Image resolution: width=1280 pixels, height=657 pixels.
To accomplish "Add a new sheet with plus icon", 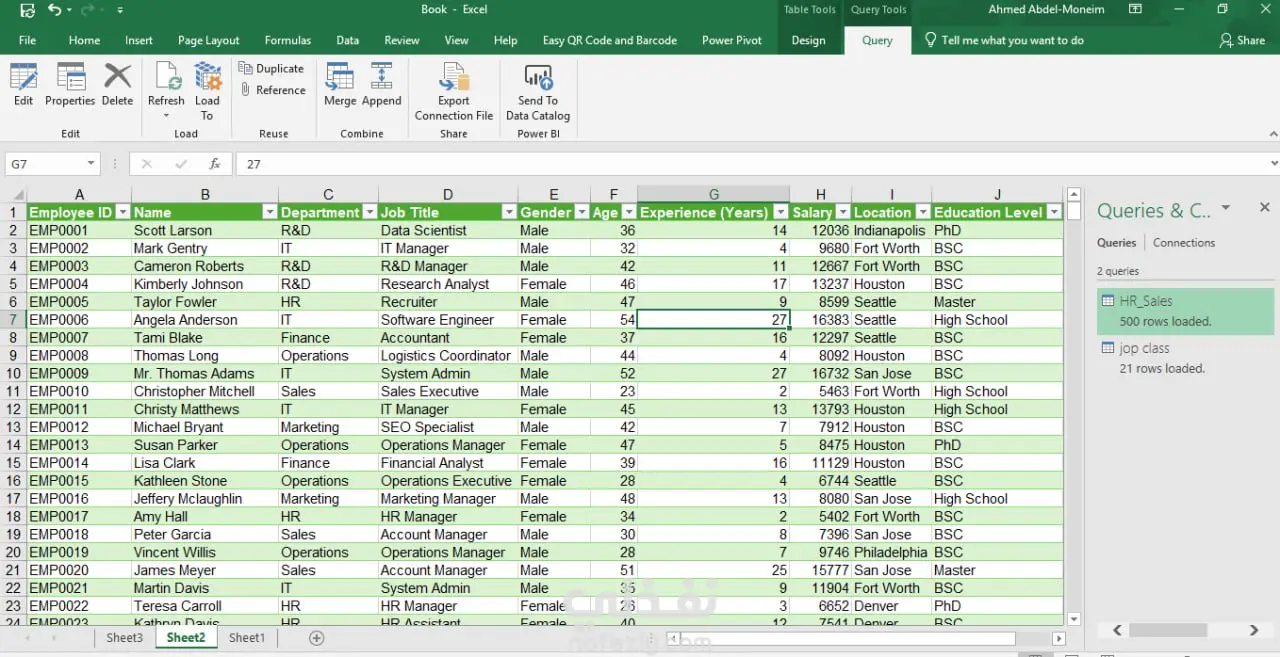I will click(317, 638).
